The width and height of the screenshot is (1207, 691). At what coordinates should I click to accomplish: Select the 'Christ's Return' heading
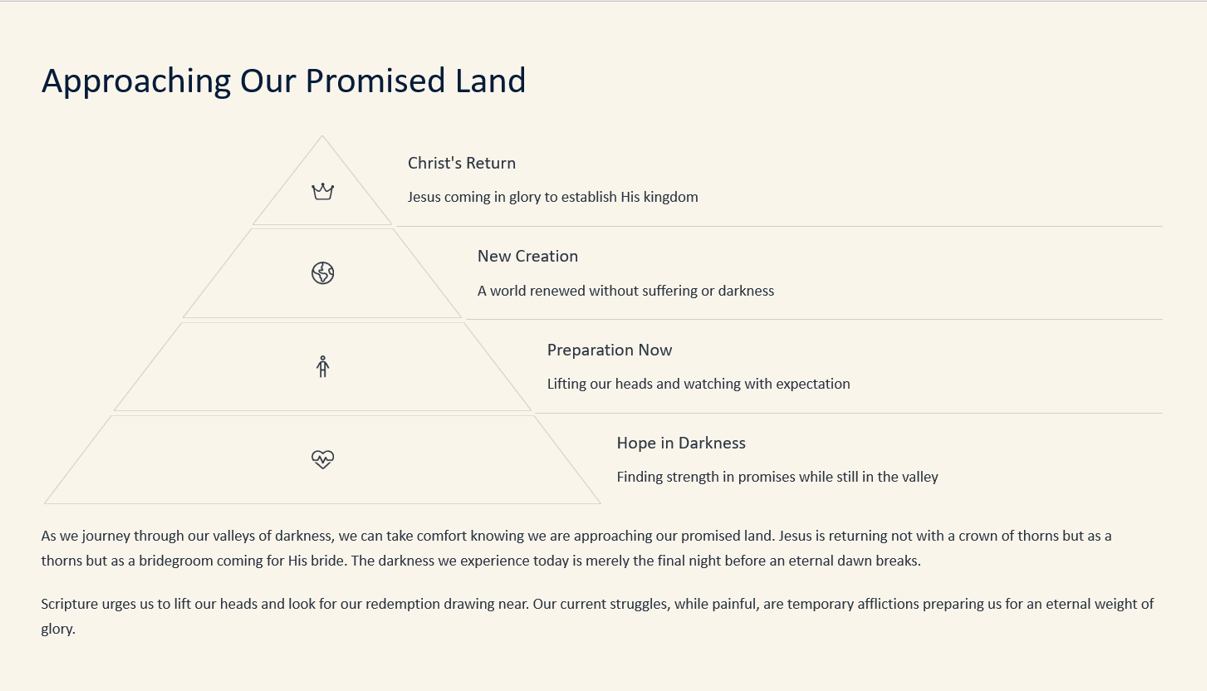462,163
